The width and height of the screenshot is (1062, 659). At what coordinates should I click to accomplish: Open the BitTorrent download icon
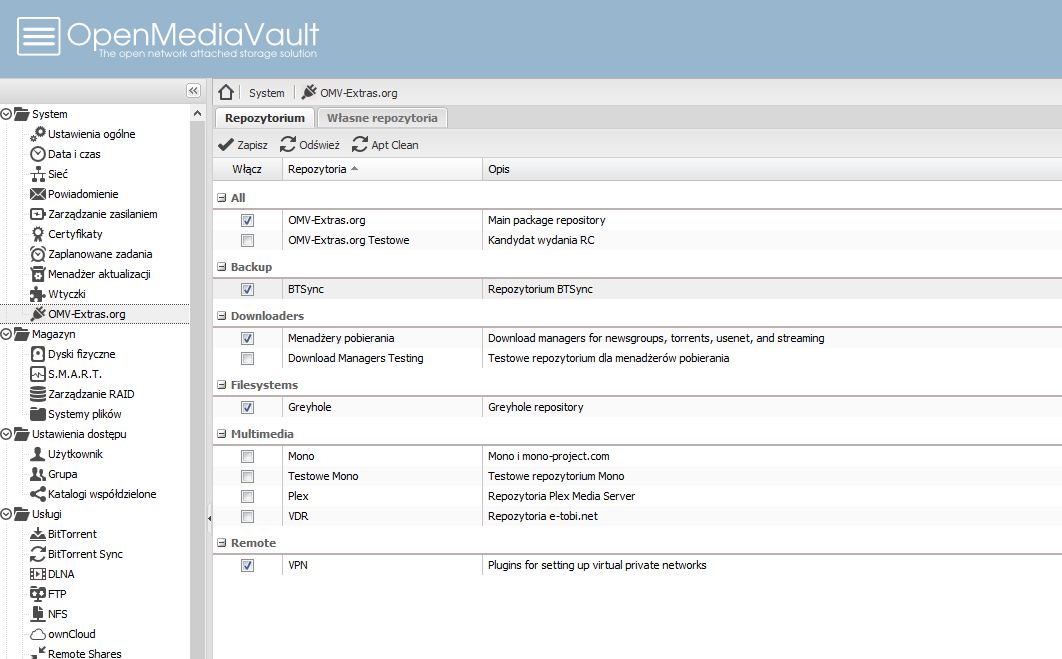click(38, 534)
